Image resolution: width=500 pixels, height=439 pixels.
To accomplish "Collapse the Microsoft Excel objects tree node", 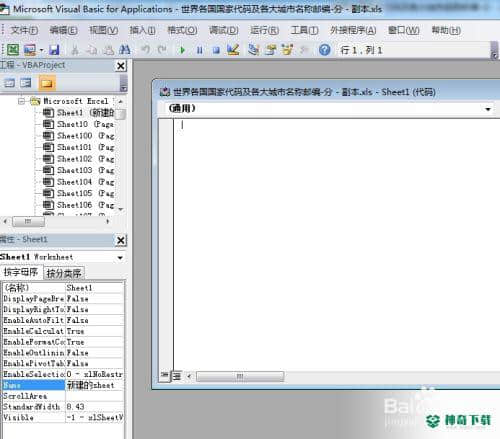I will 22,101.
